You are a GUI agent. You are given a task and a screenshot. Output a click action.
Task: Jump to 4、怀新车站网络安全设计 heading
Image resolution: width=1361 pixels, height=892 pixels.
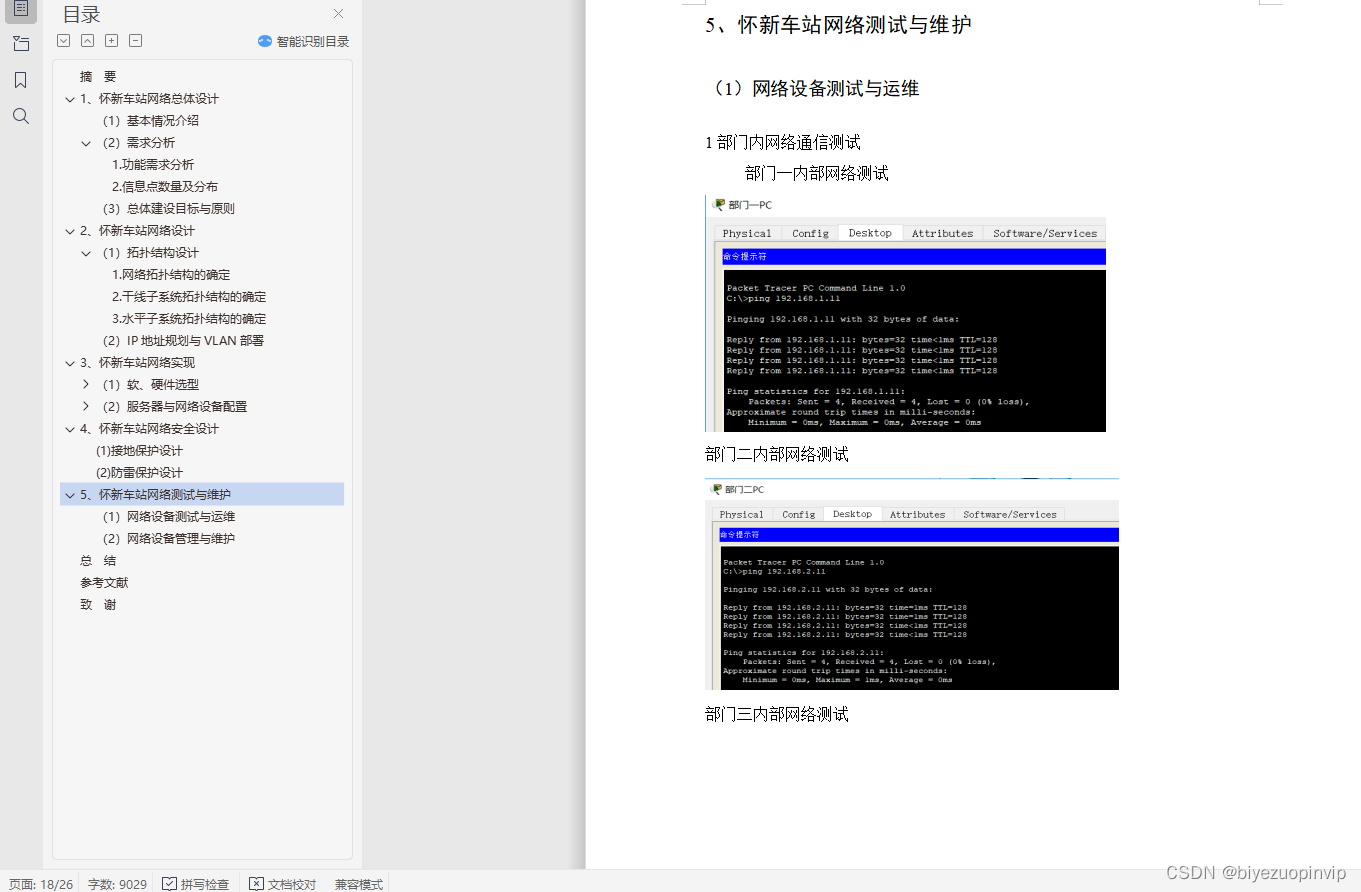pos(149,429)
